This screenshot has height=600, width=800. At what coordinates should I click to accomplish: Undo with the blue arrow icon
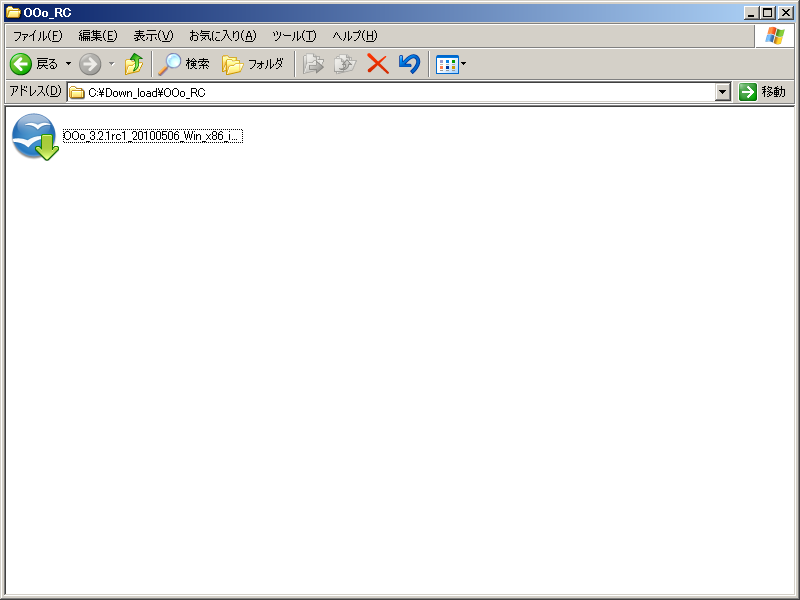pyautogui.click(x=409, y=64)
